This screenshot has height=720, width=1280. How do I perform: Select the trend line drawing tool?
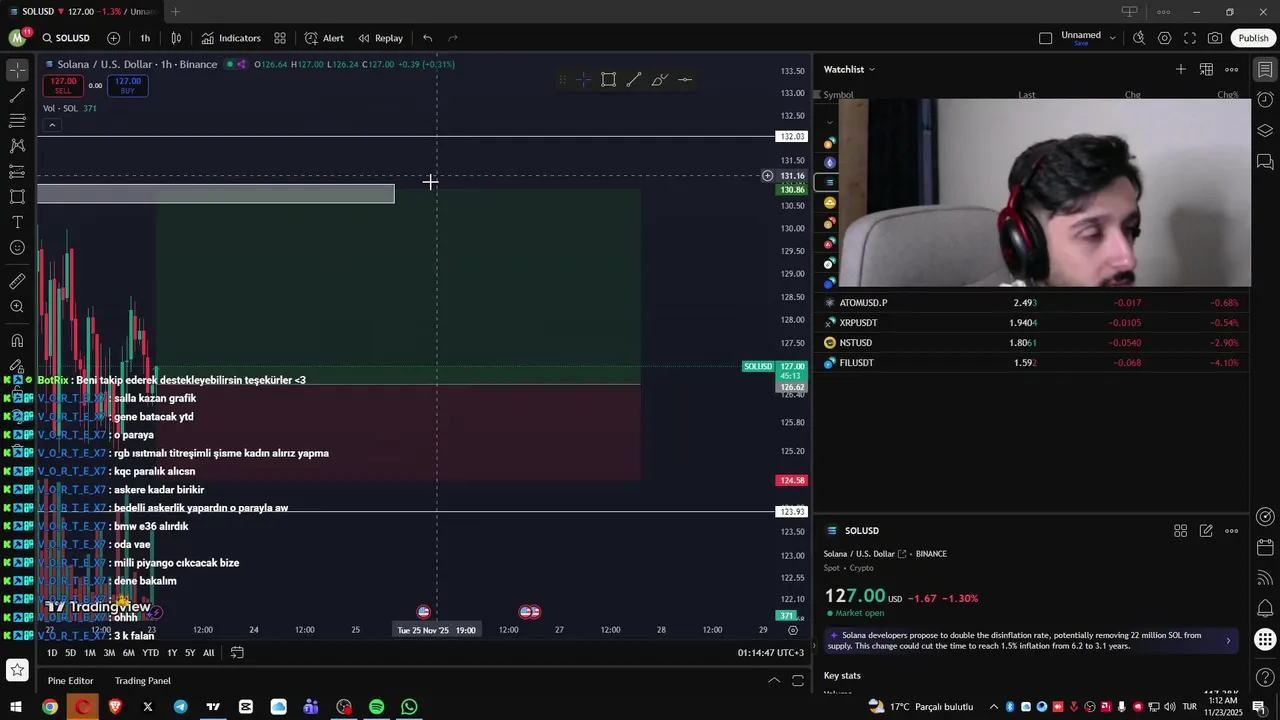click(x=17, y=96)
